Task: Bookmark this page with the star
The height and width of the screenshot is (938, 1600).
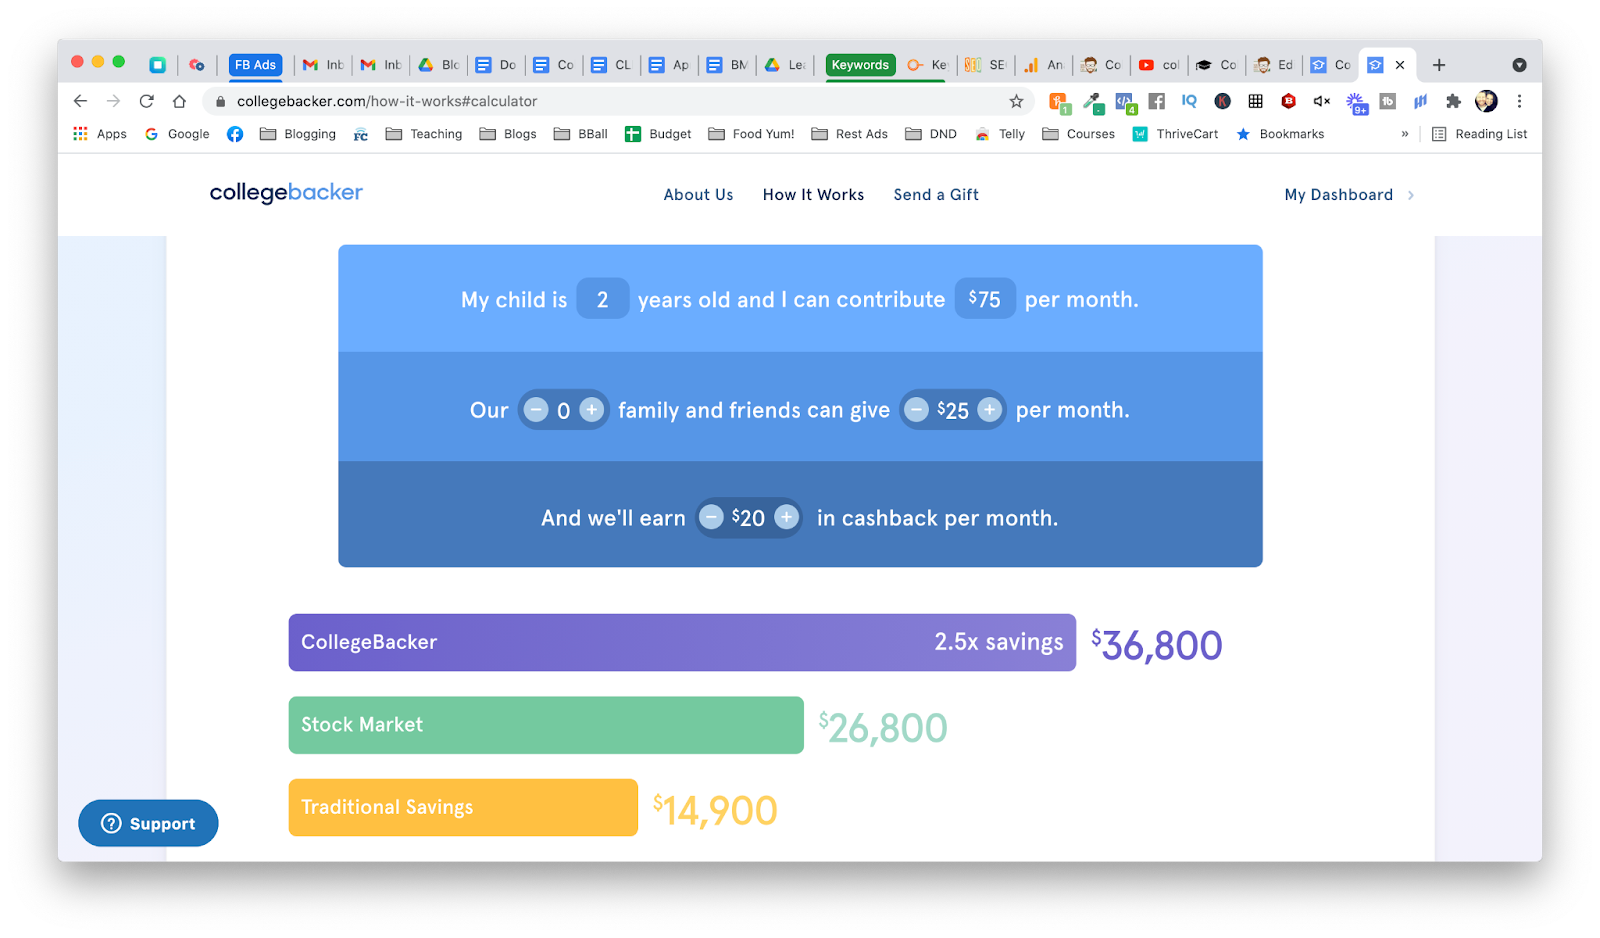Action: [x=1016, y=101]
